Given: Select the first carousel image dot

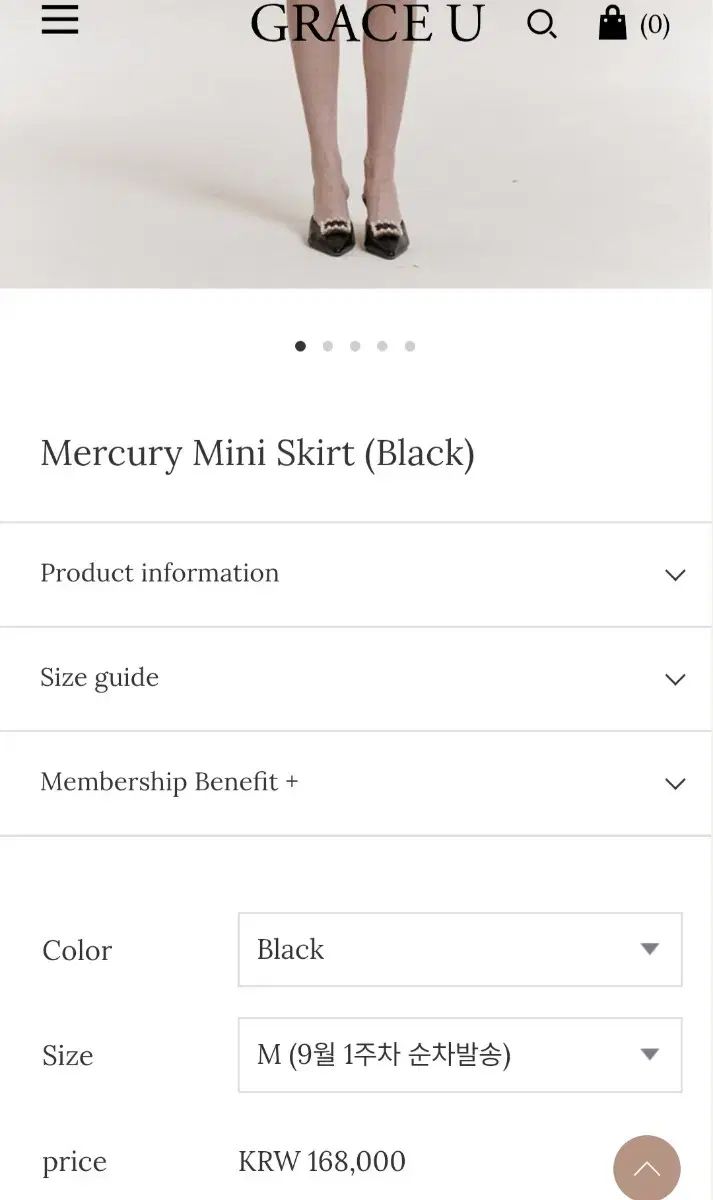Looking at the screenshot, I should (300, 346).
